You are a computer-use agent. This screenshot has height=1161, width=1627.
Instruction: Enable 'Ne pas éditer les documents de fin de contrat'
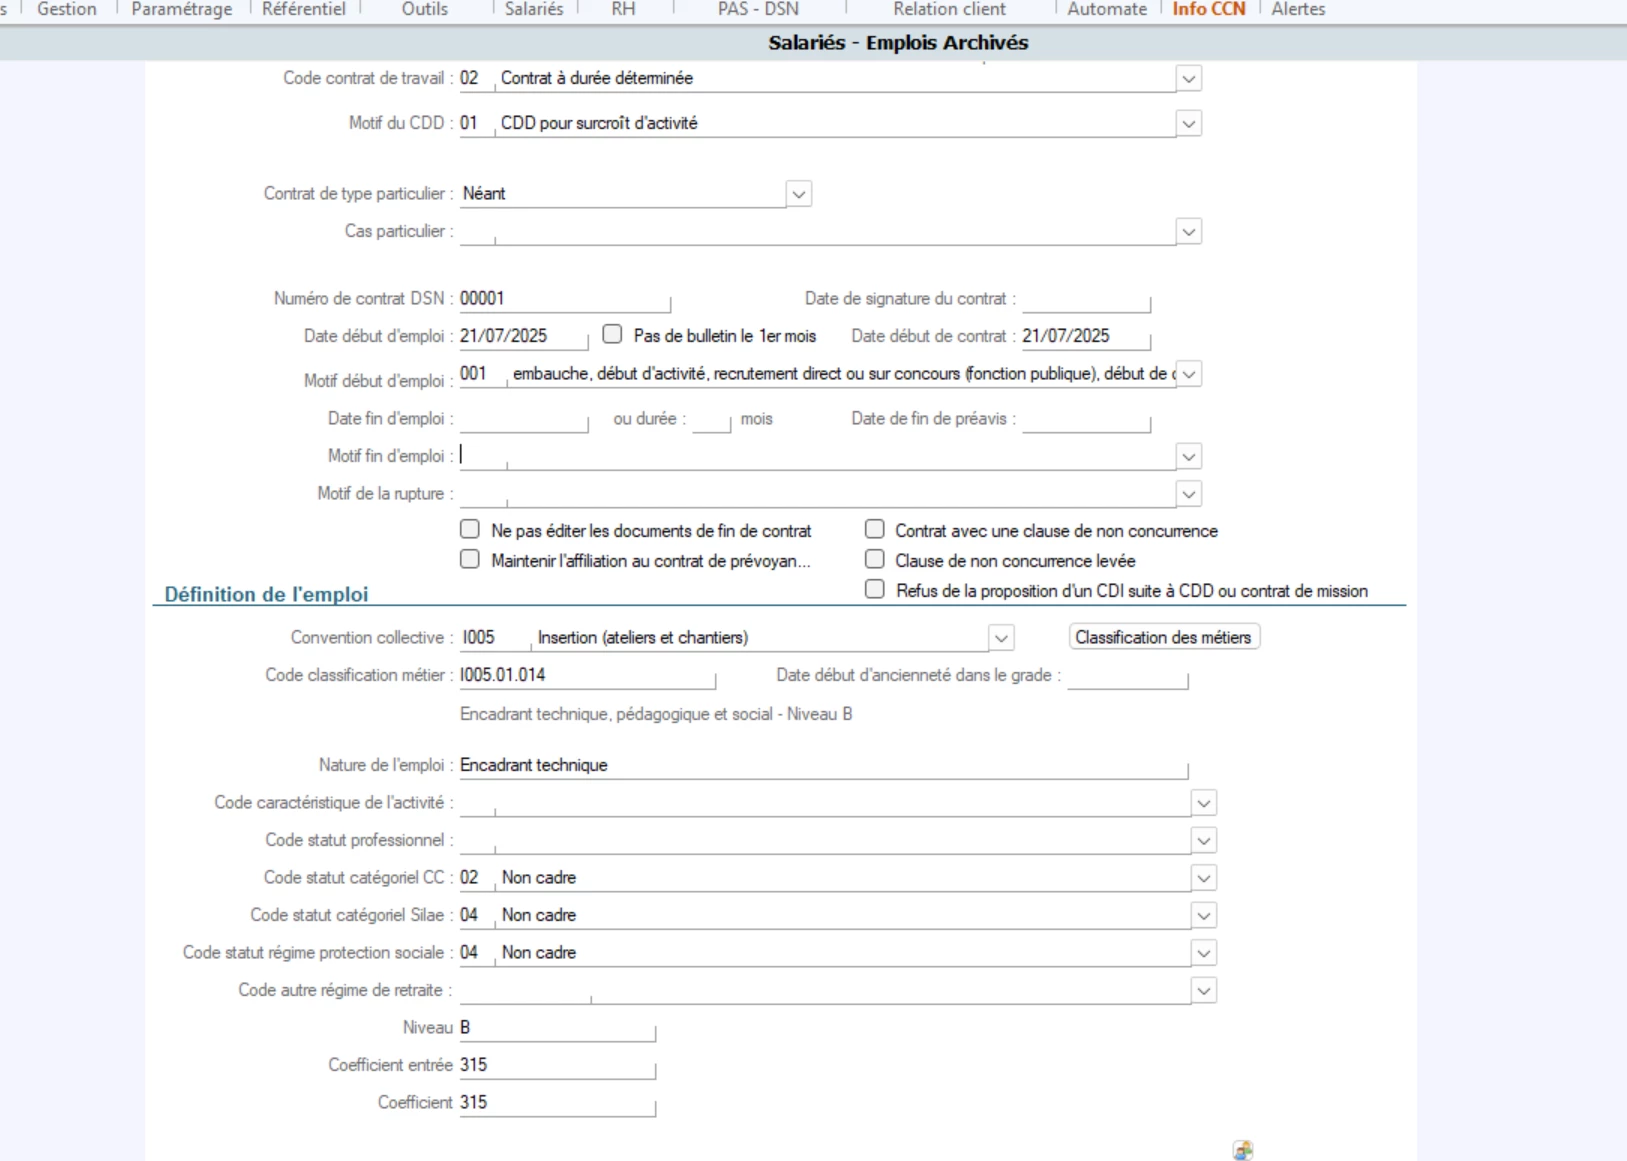point(470,529)
